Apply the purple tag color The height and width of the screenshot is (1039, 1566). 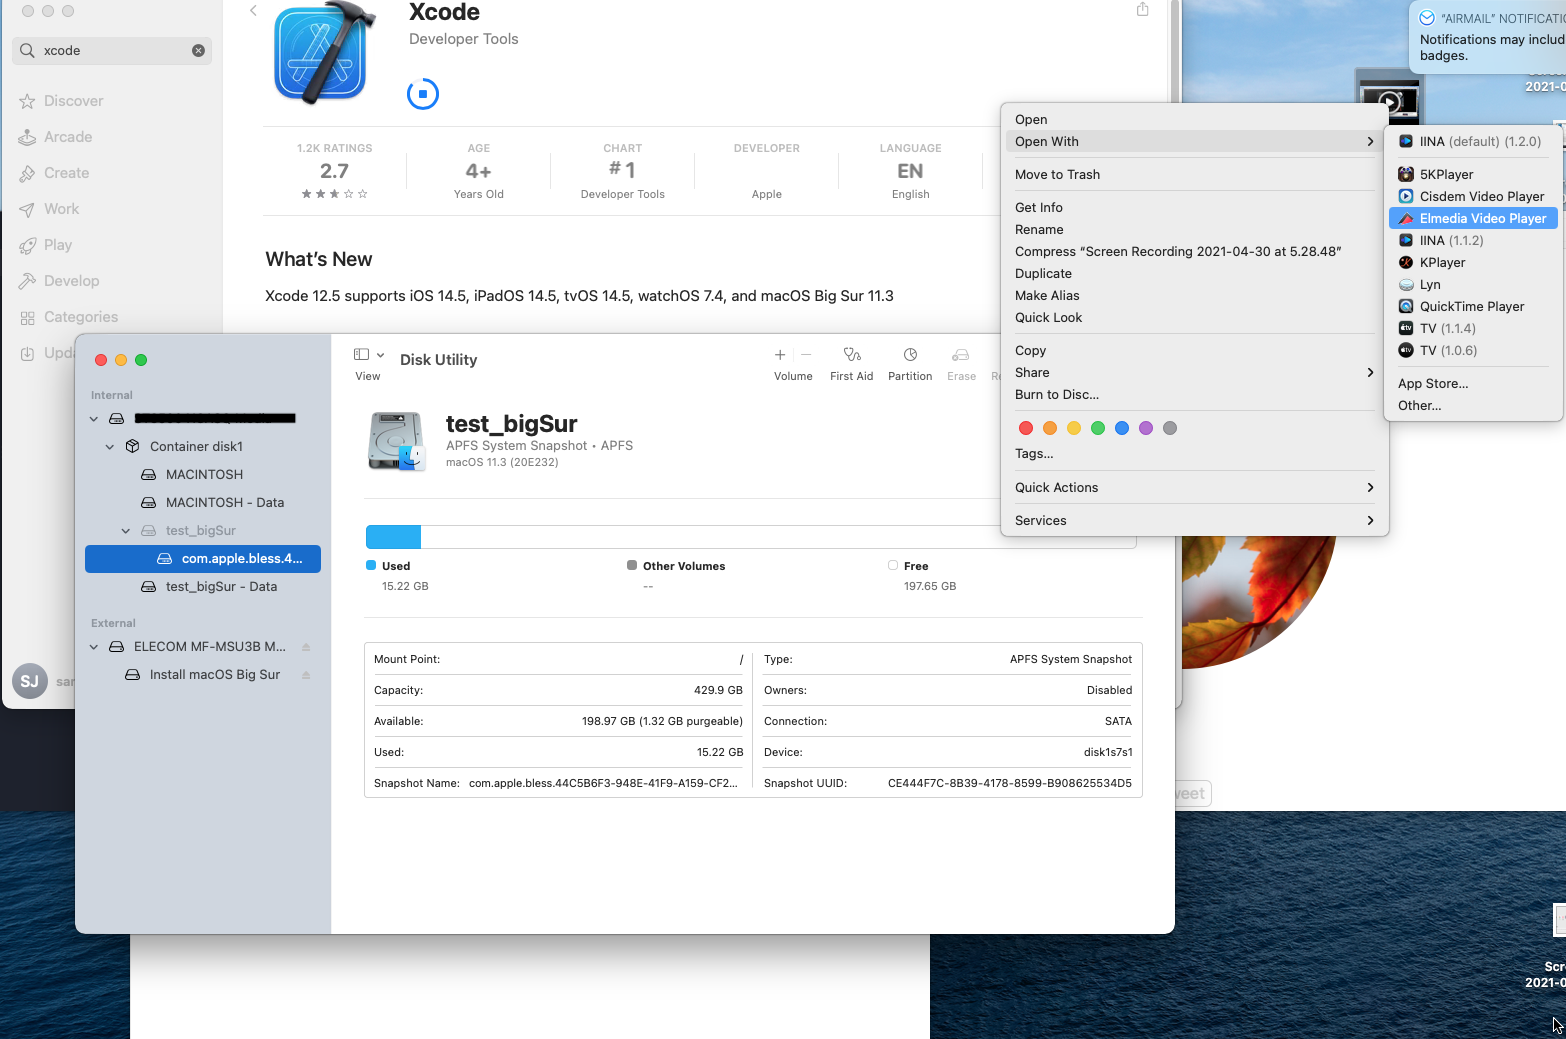[x=1145, y=428]
